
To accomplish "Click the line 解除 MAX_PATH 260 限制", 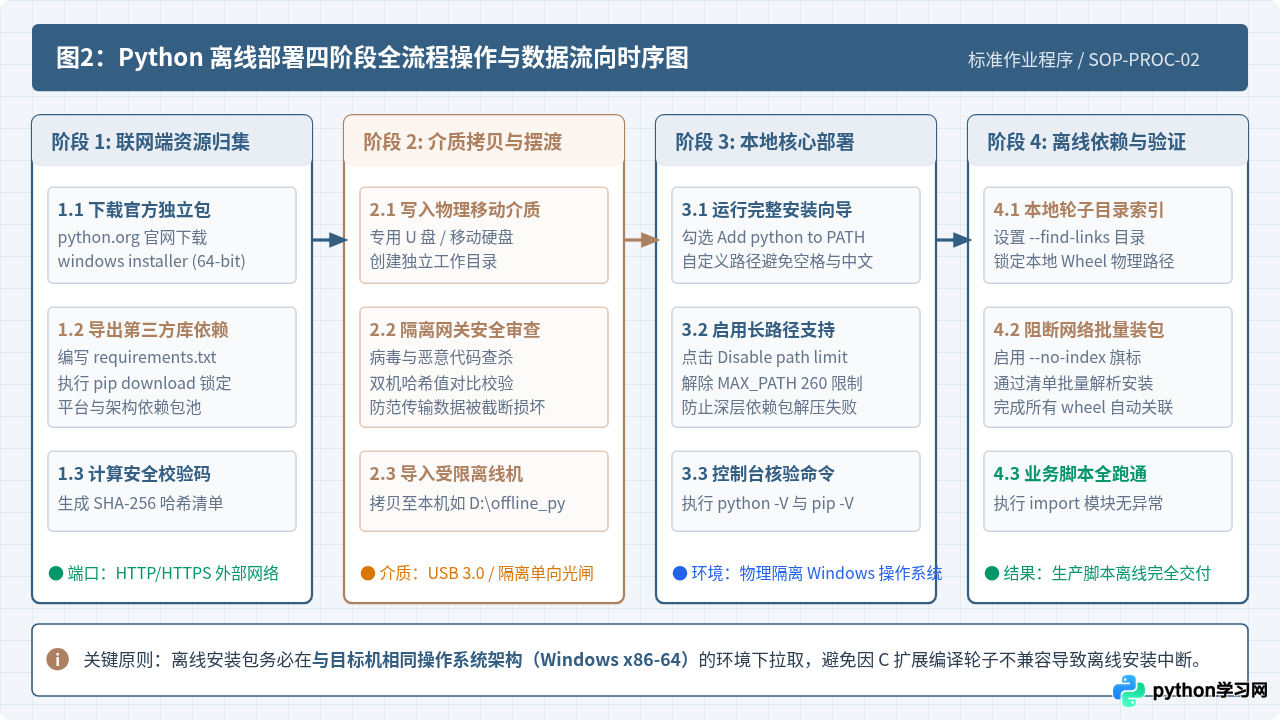I will (772, 382).
